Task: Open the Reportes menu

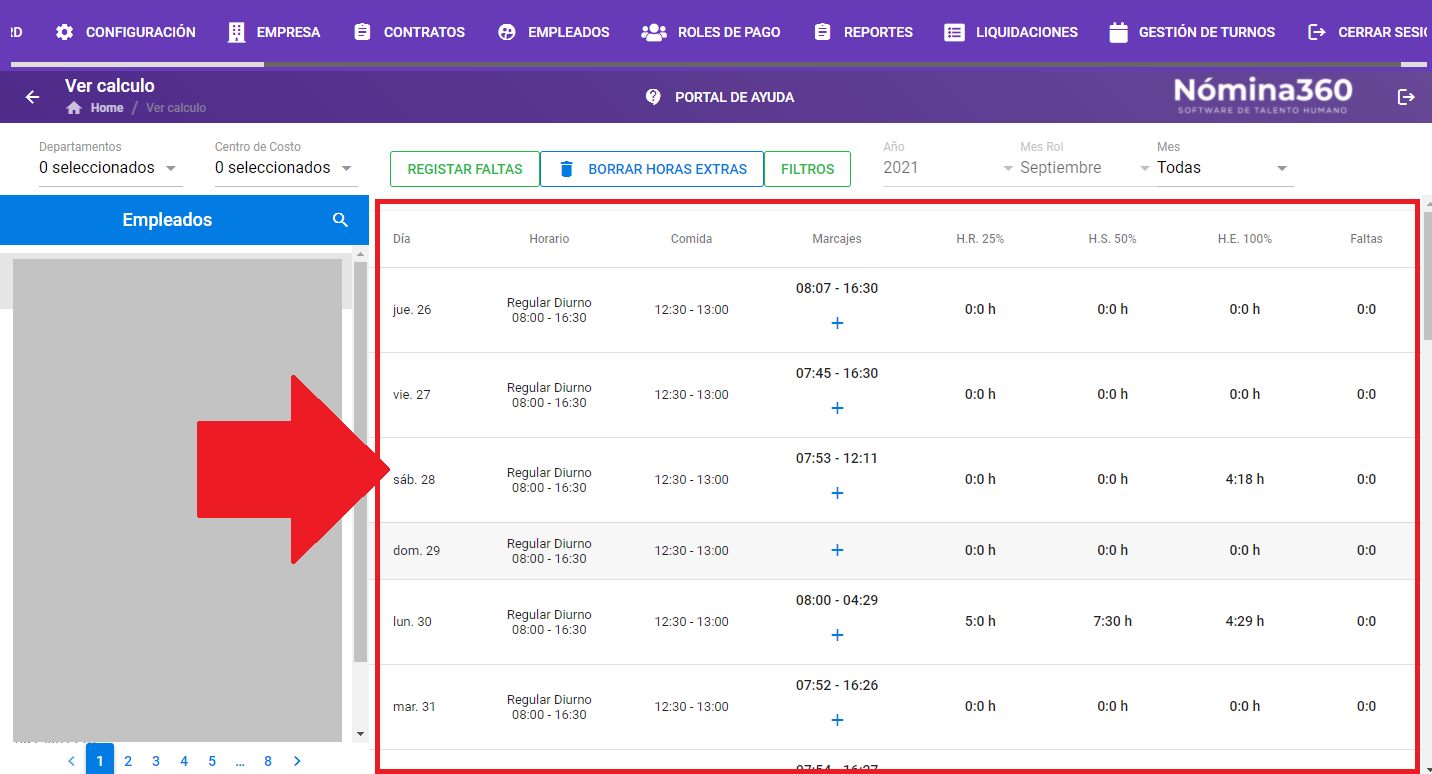Action: point(864,32)
